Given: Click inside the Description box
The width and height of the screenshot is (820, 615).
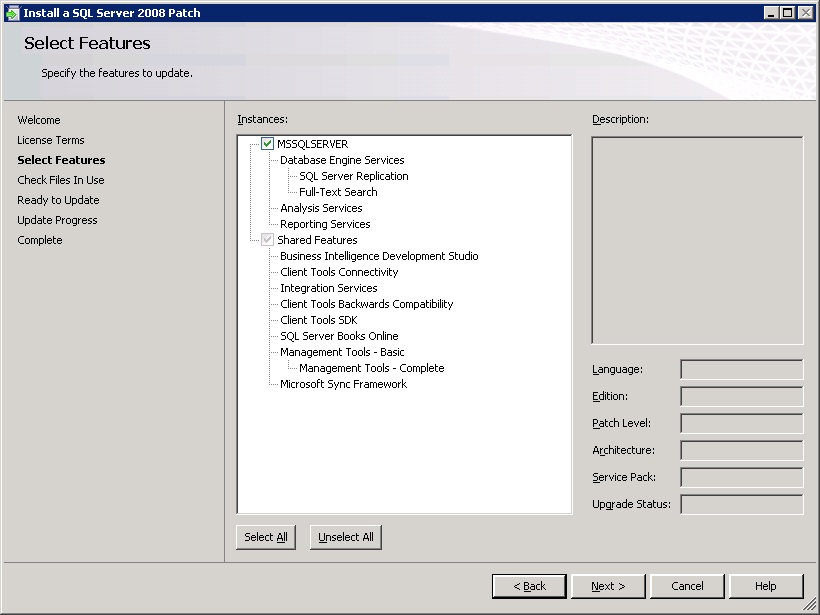Looking at the screenshot, I should pyautogui.click(x=697, y=241).
